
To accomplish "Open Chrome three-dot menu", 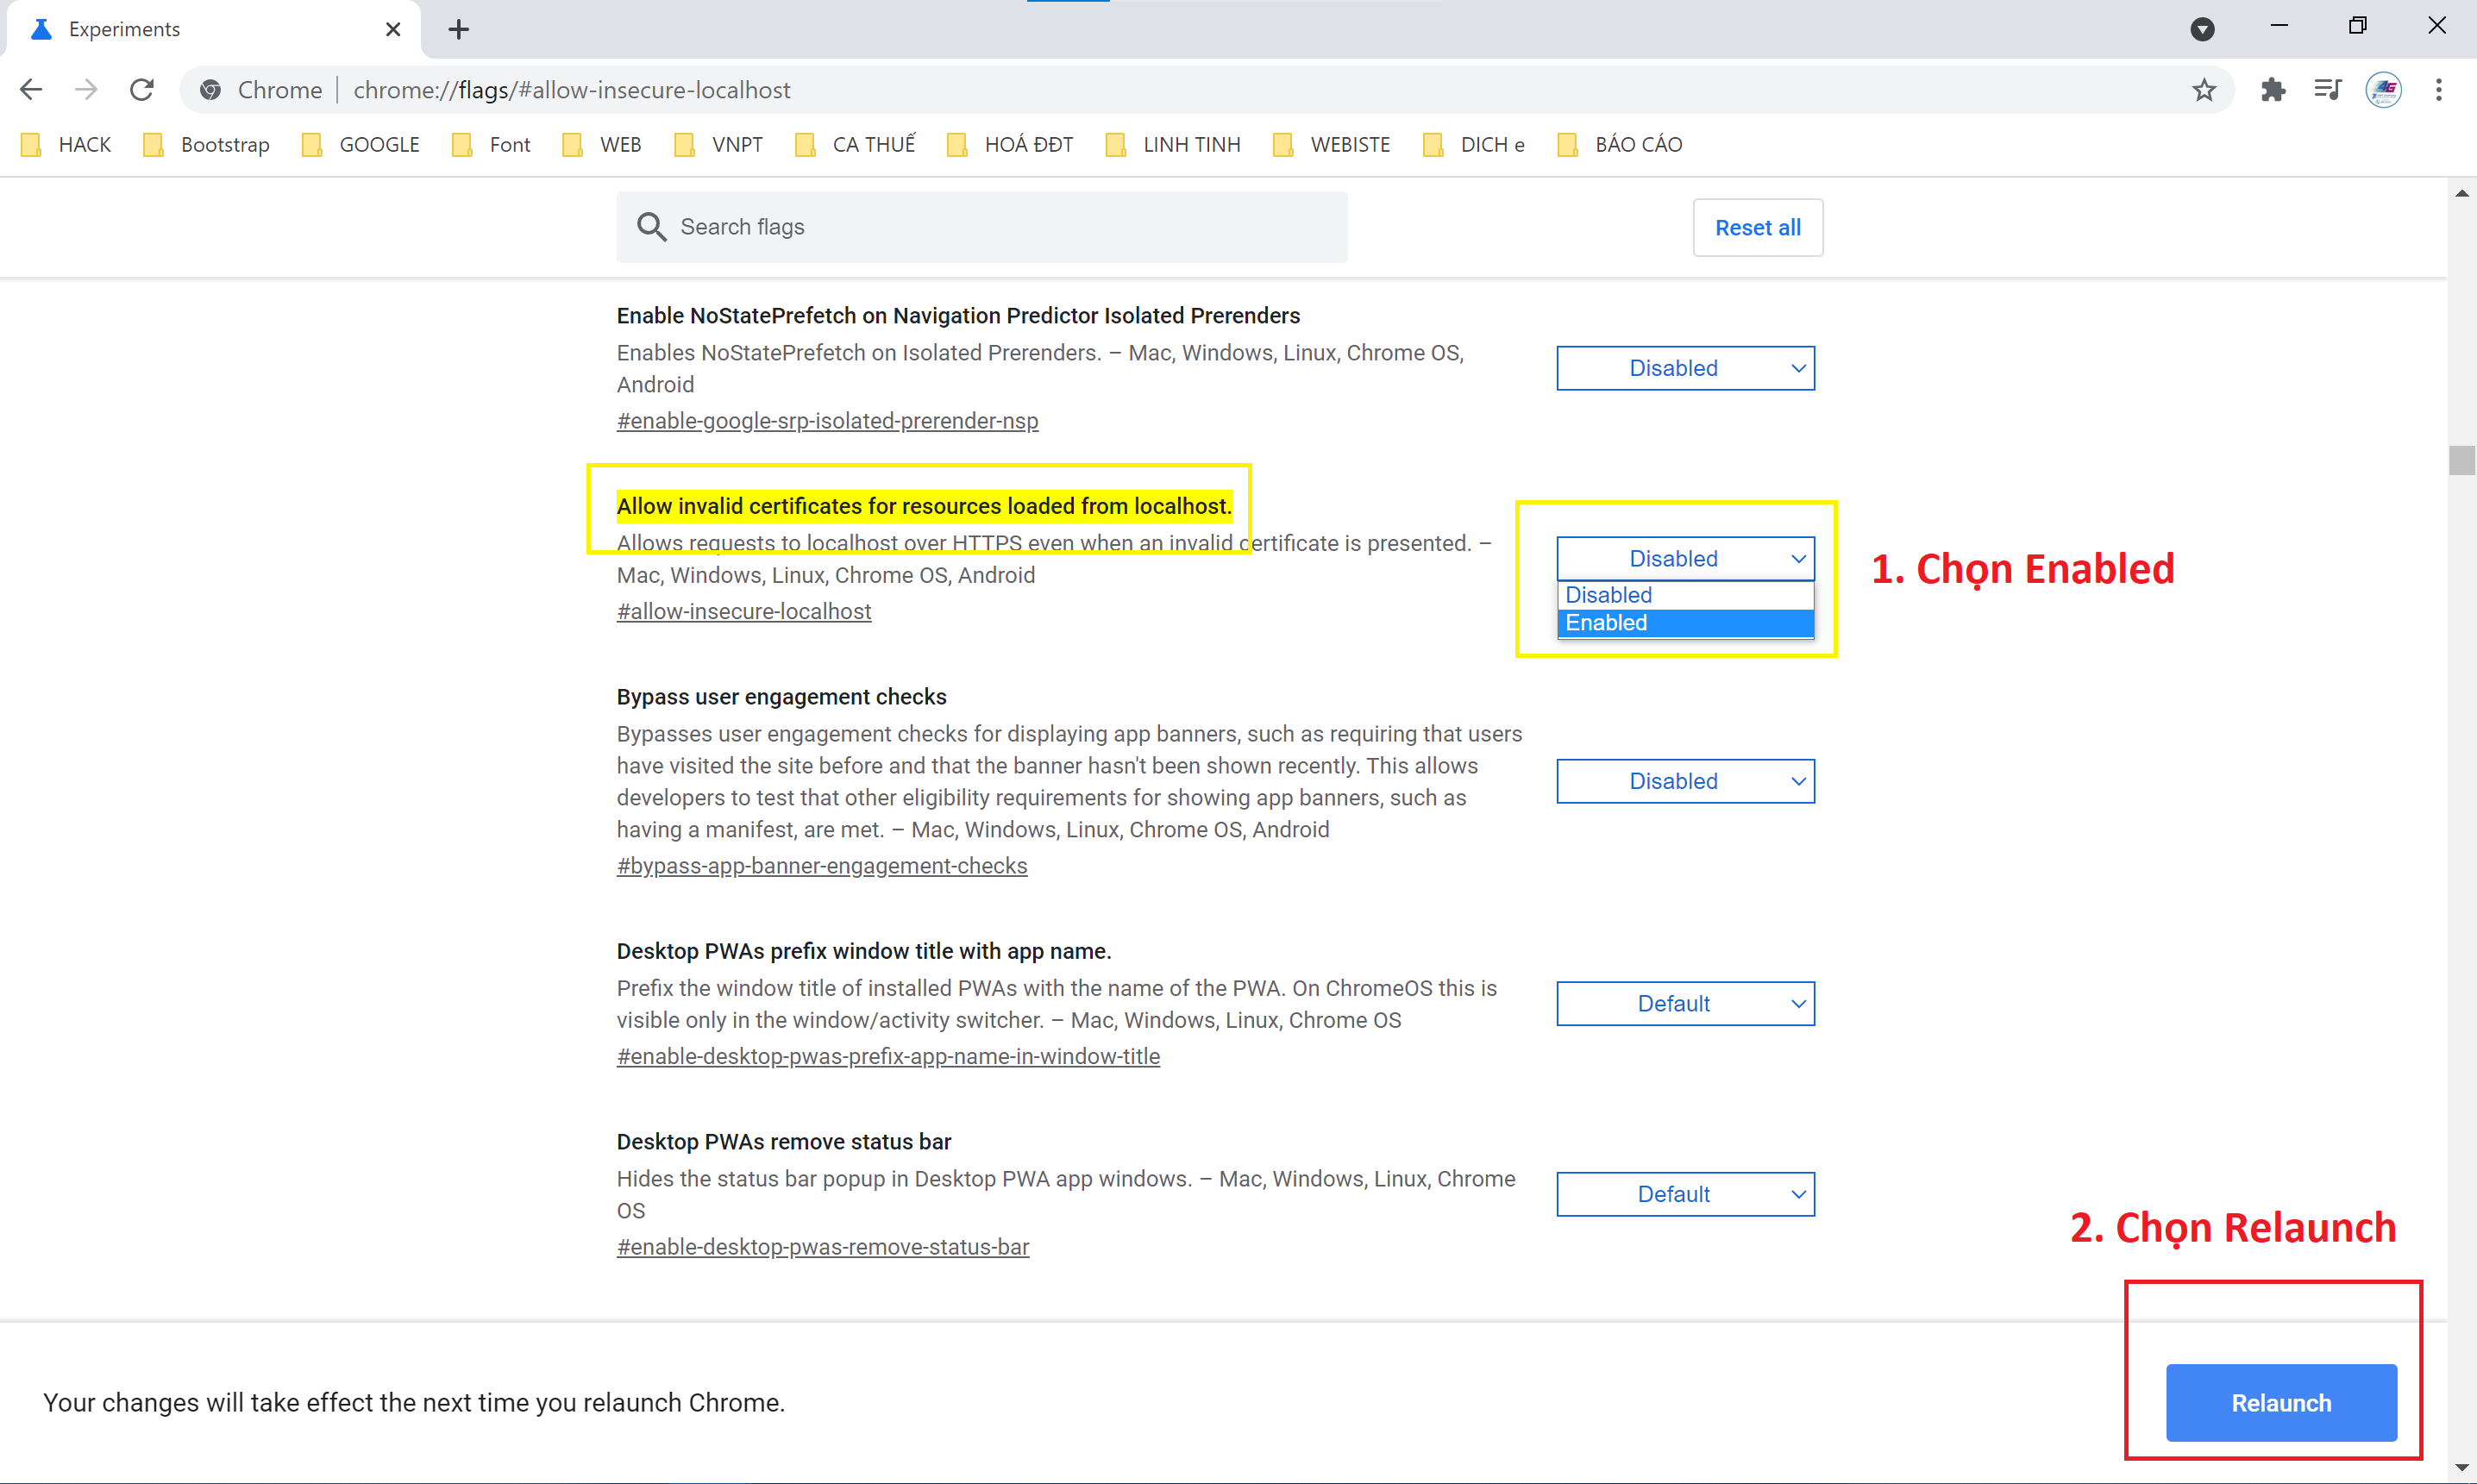I will pyautogui.click(x=2439, y=90).
